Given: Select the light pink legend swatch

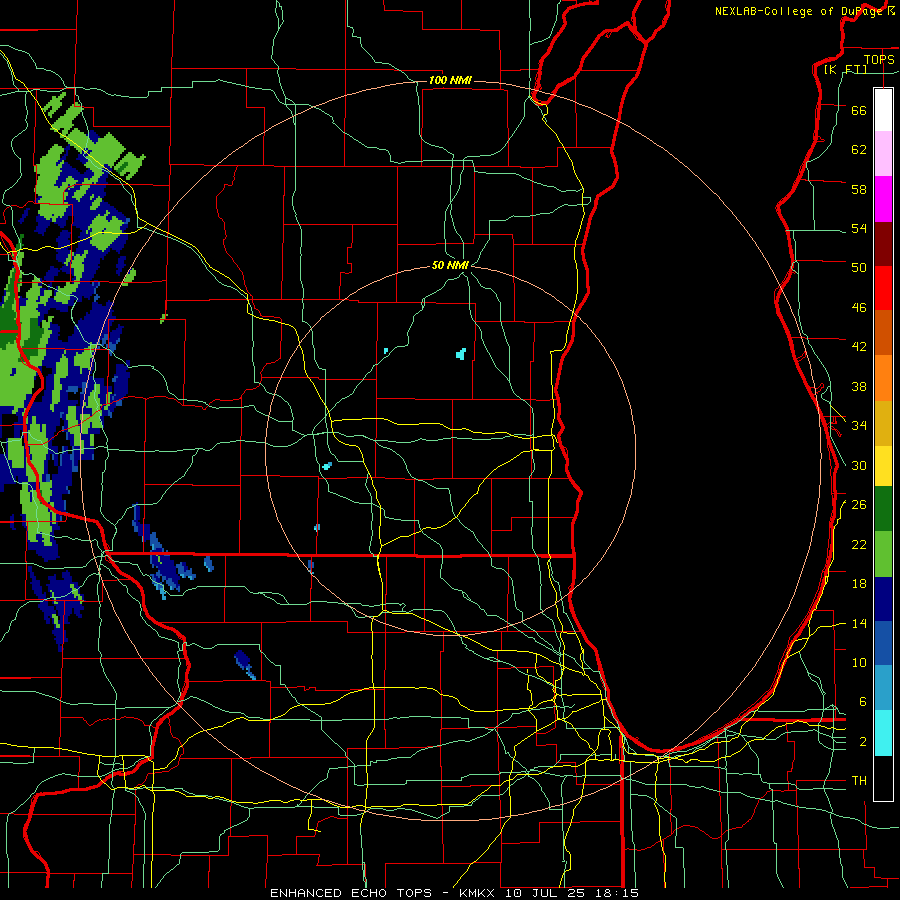Looking at the screenshot, I should coord(883,154).
